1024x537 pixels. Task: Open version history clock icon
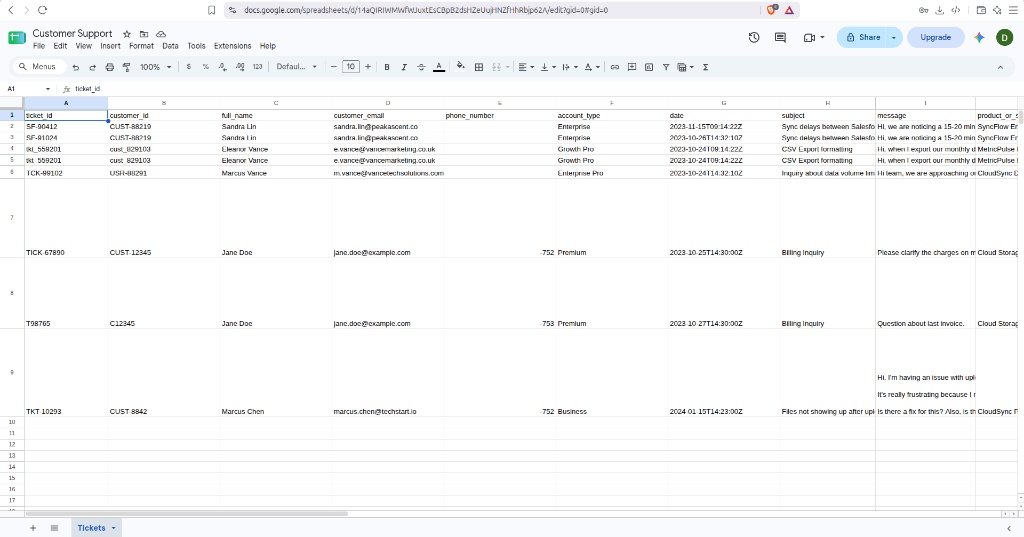coord(754,38)
